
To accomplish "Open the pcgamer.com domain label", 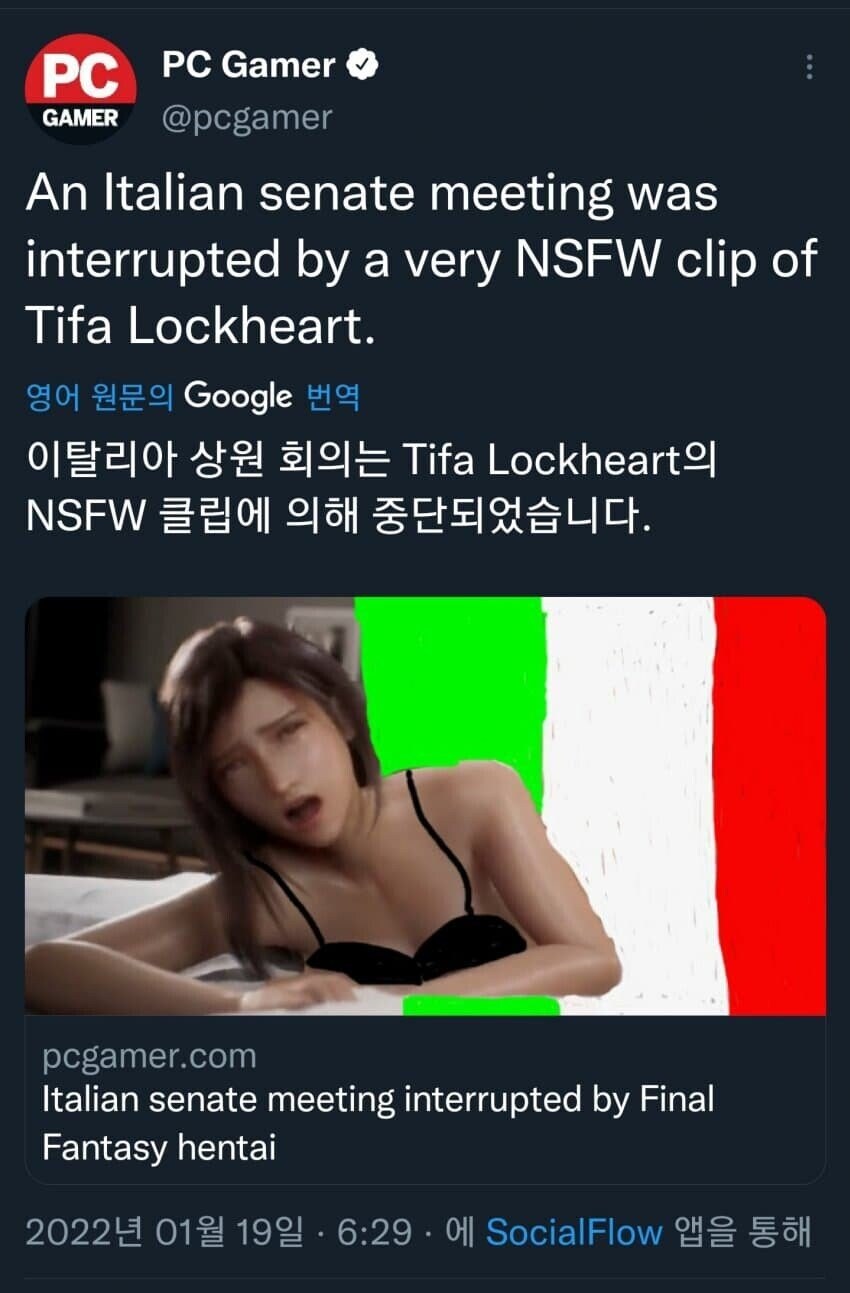I will pos(149,1056).
